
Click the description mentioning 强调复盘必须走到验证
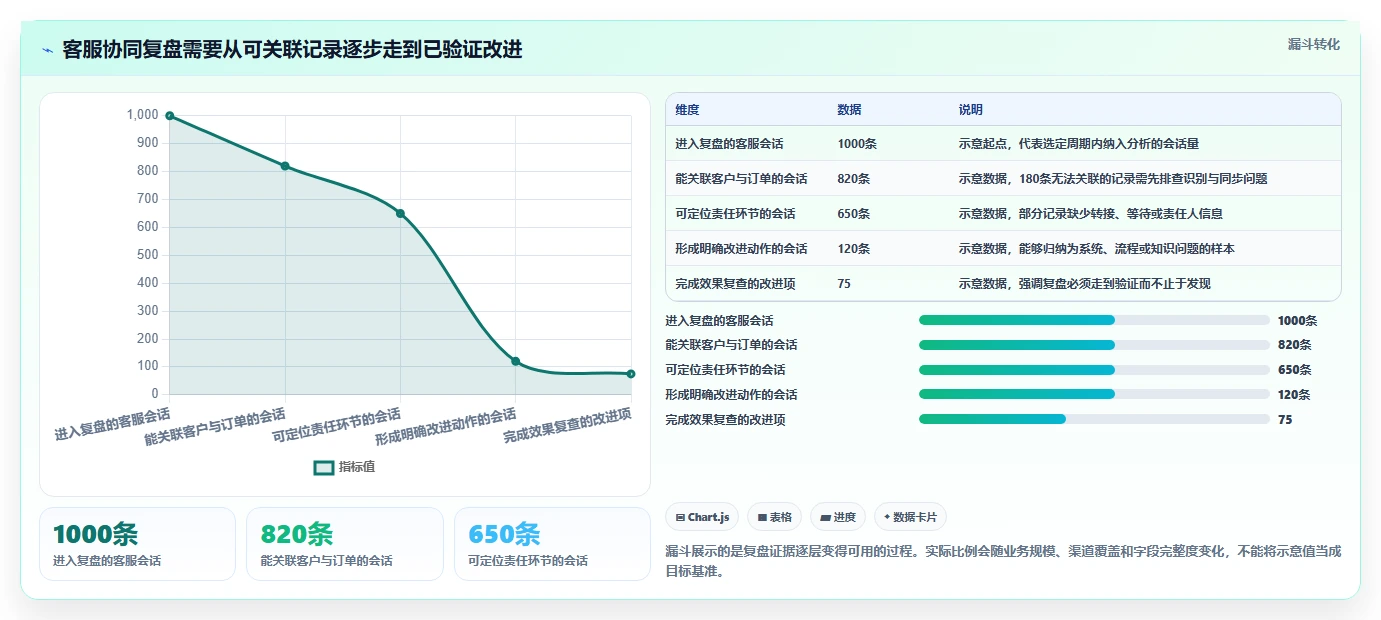click(x=1084, y=283)
